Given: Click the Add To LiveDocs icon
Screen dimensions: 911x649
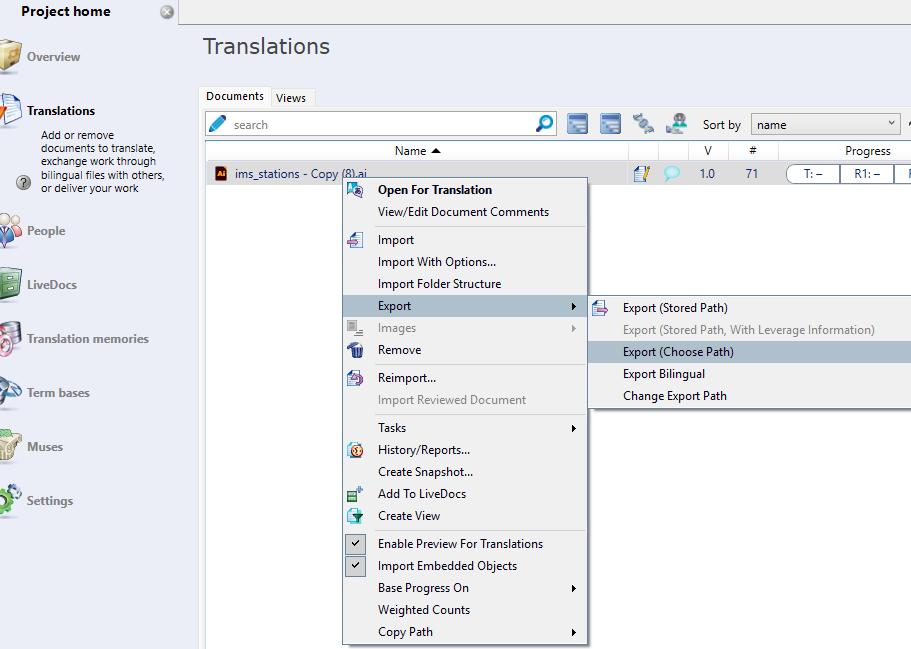Looking at the screenshot, I should pos(355,494).
